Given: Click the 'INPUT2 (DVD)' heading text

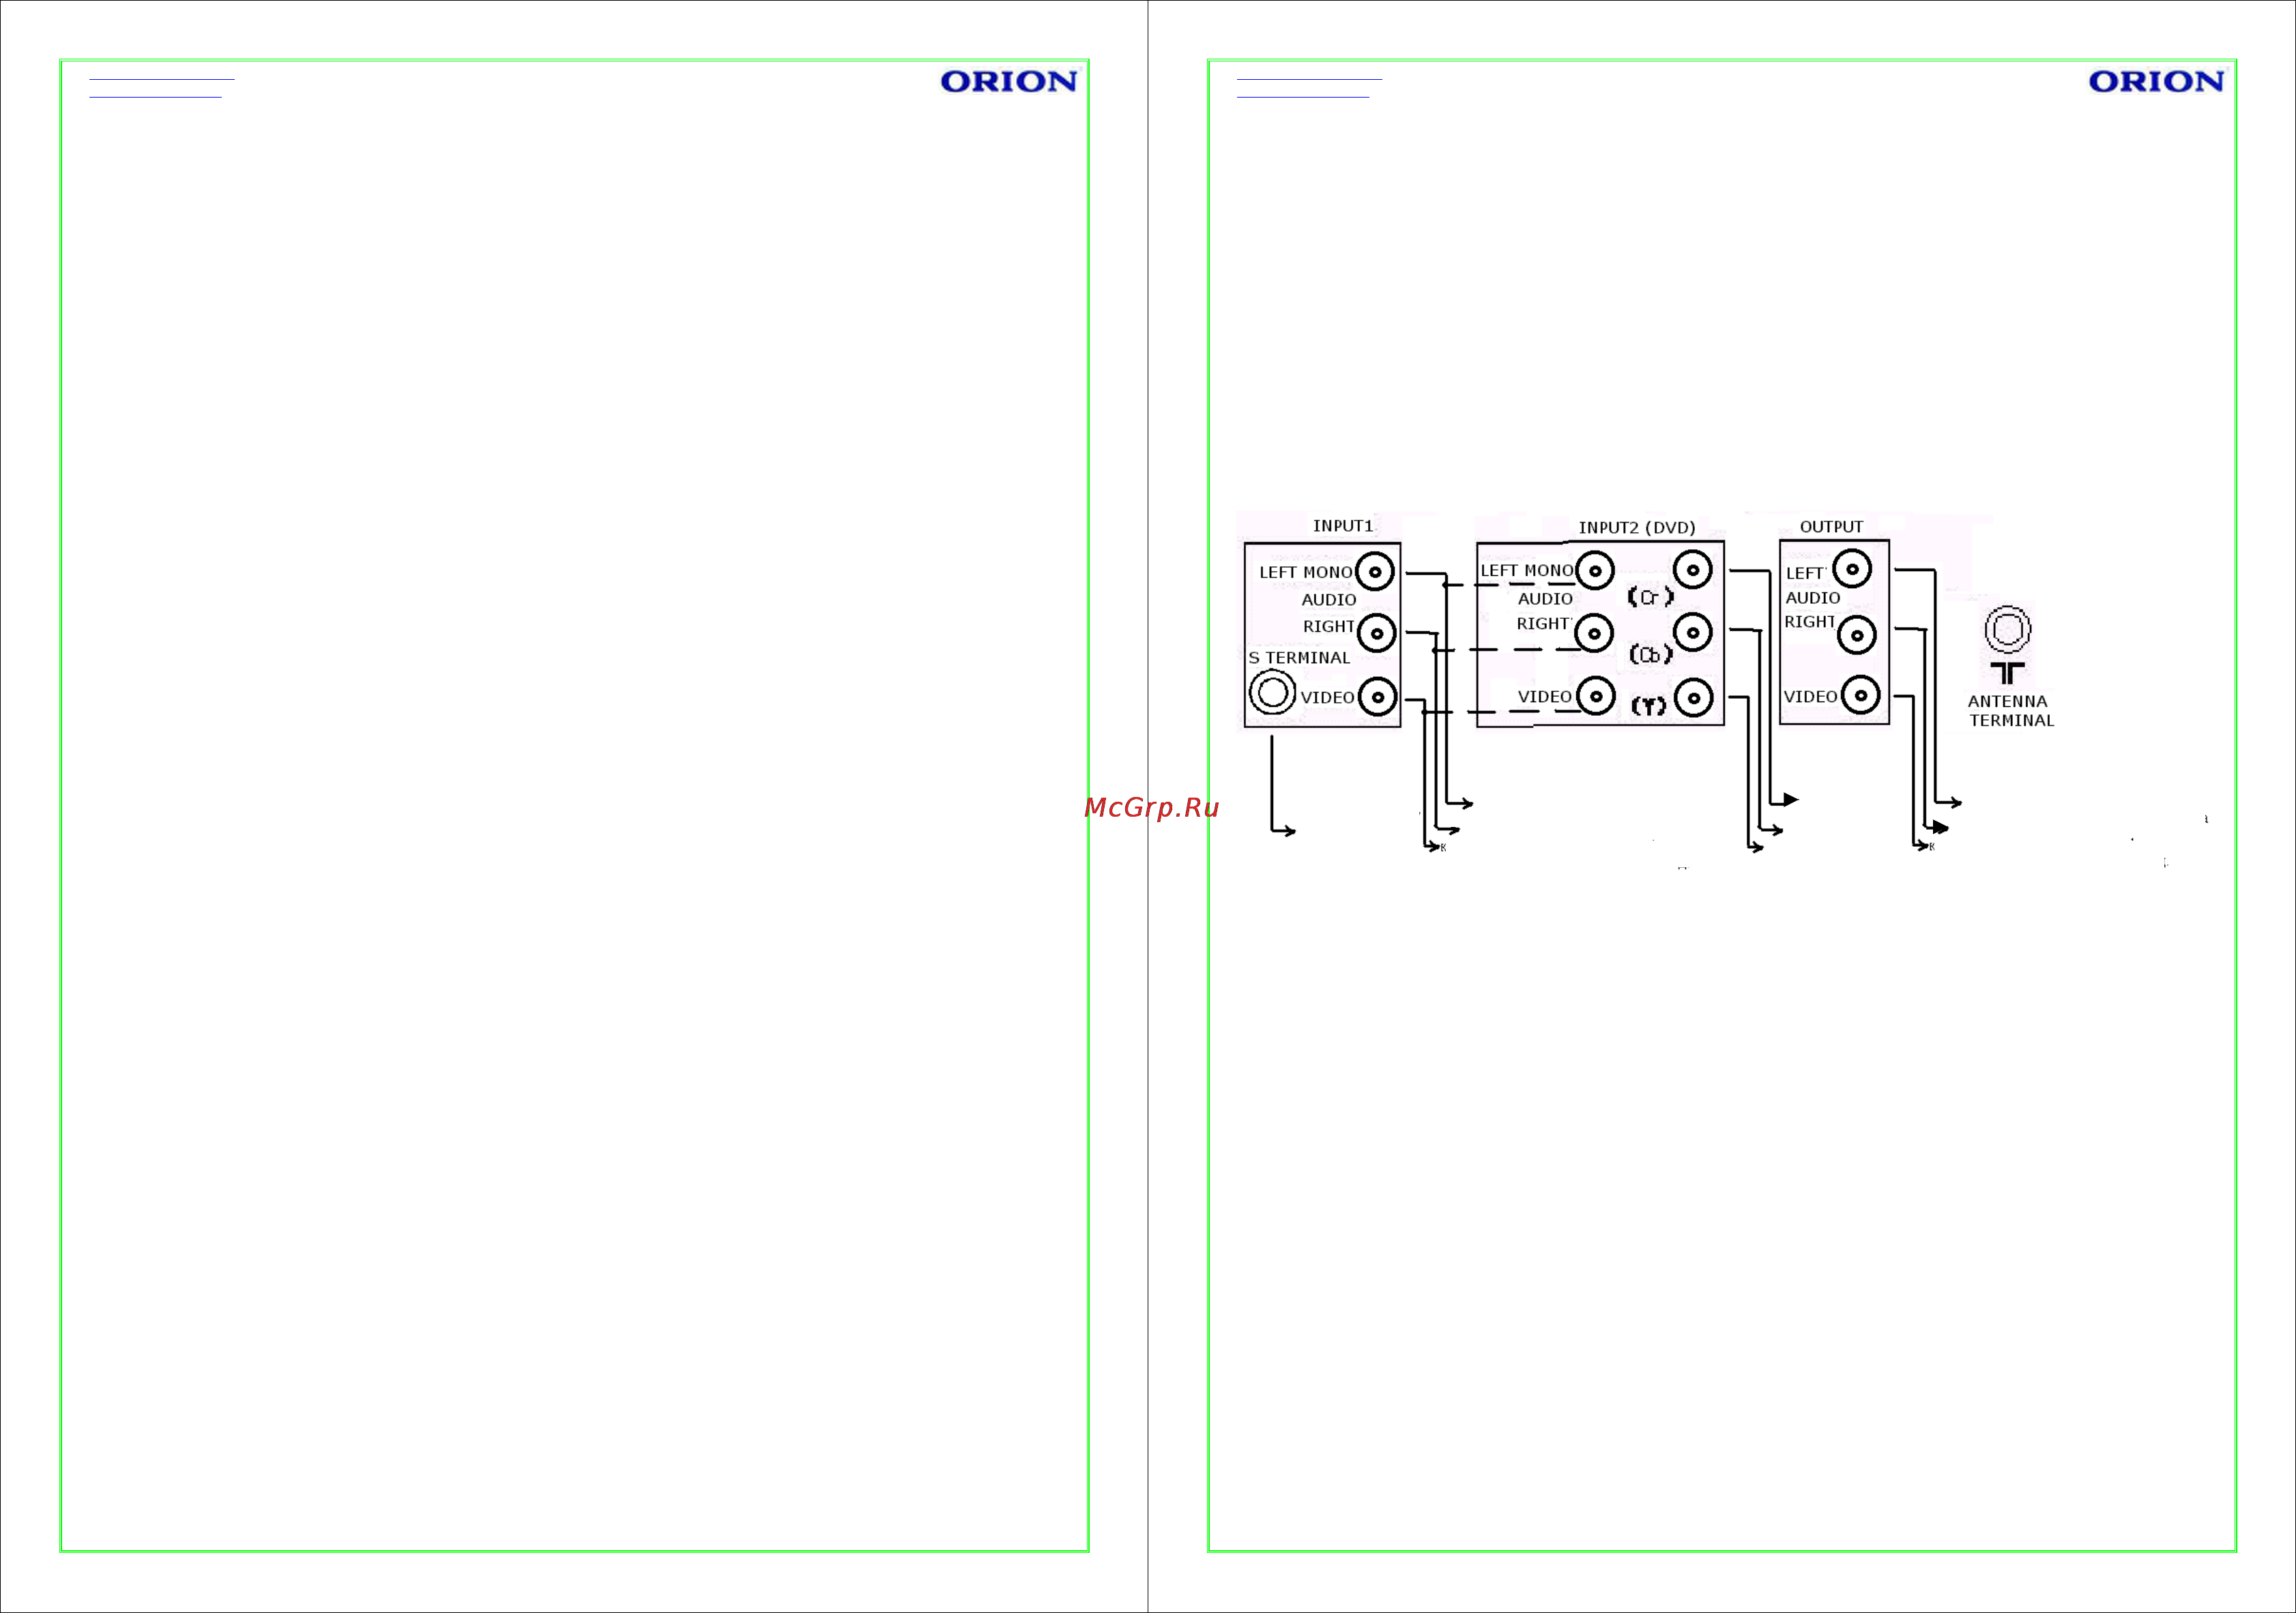Looking at the screenshot, I should coord(1637,528).
